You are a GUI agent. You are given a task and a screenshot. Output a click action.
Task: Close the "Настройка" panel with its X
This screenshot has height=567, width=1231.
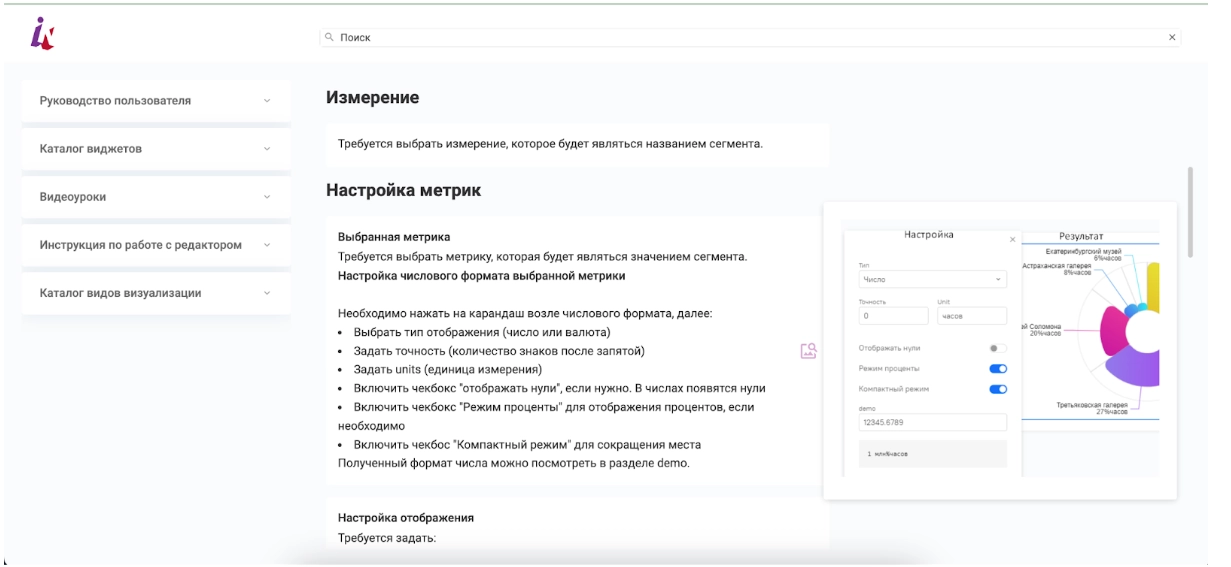(1012, 240)
